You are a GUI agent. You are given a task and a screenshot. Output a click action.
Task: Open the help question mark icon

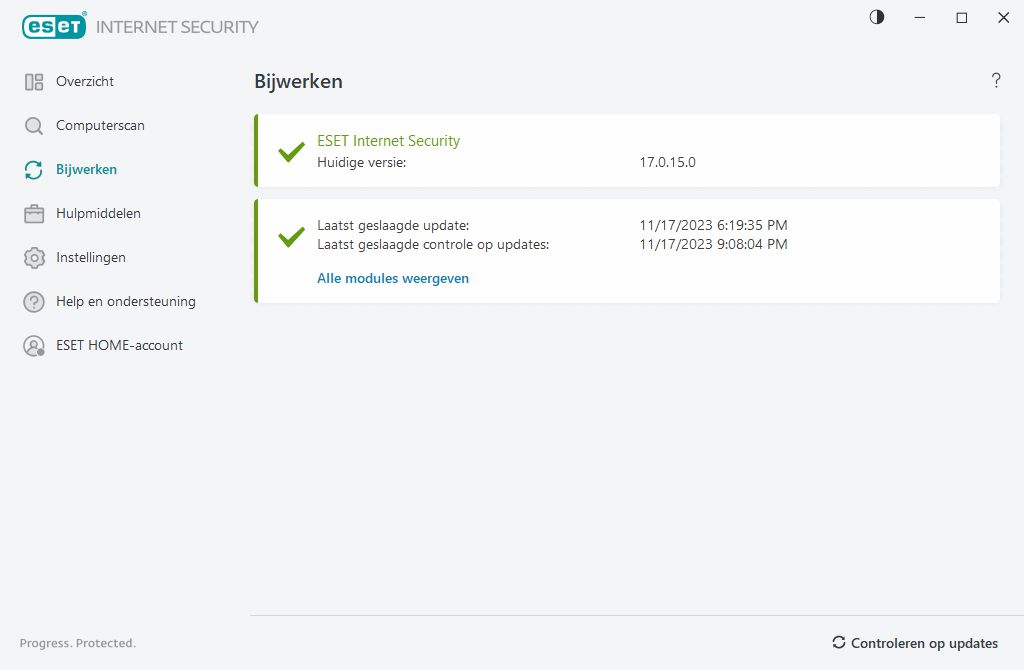point(996,81)
